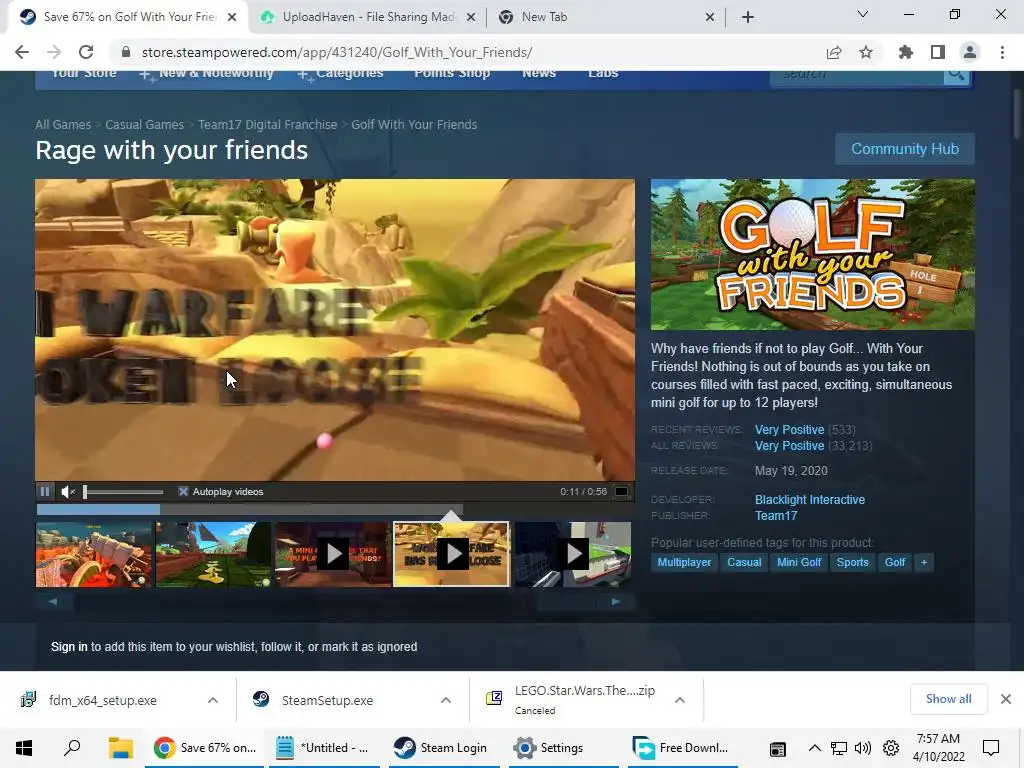Viewport: 1024px width, 768px height.
Task: Unmute the trailer video sound
Action: [x=68, y=491]
